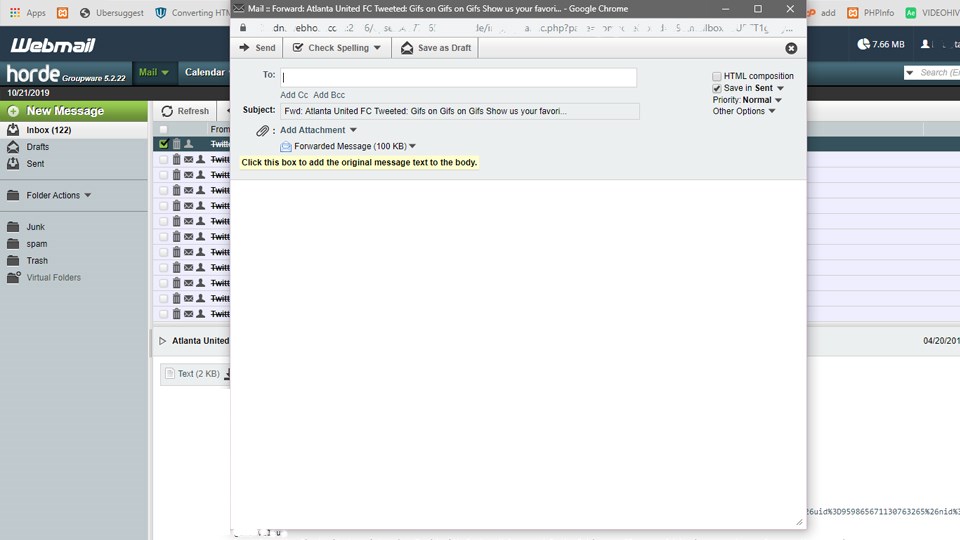Open the Check Spelling dropdown arrow

[377, 48]
